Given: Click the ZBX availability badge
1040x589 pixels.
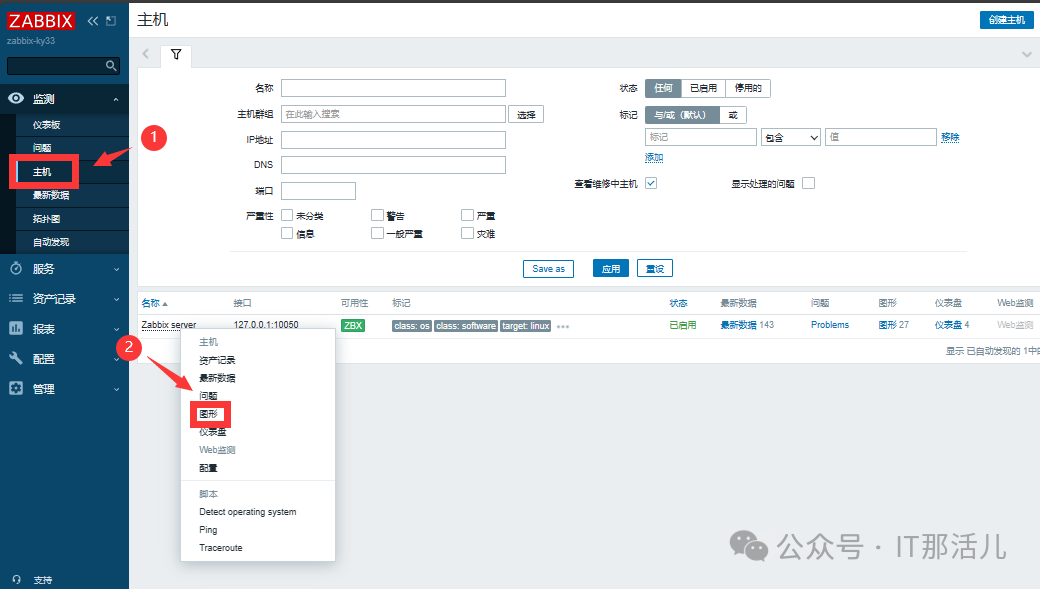Looking at the screenshot, I should pos(353,325).
